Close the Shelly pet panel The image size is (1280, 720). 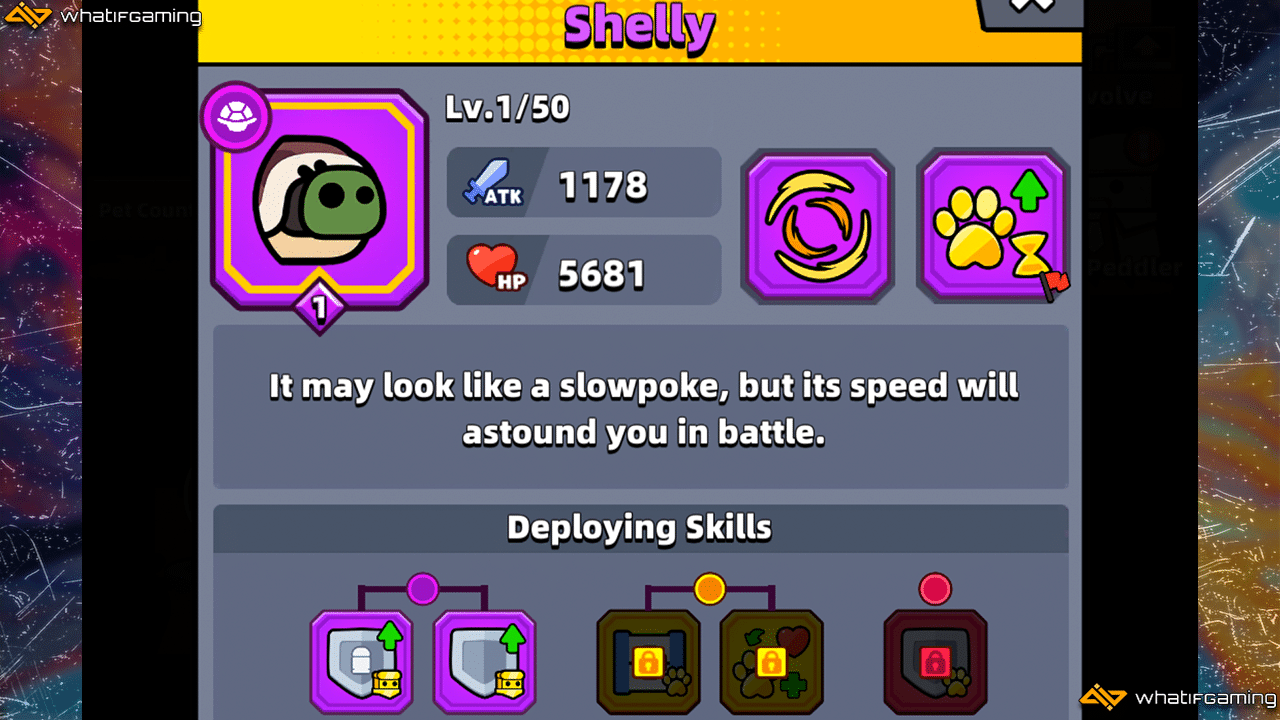(x=1030, y=8)
